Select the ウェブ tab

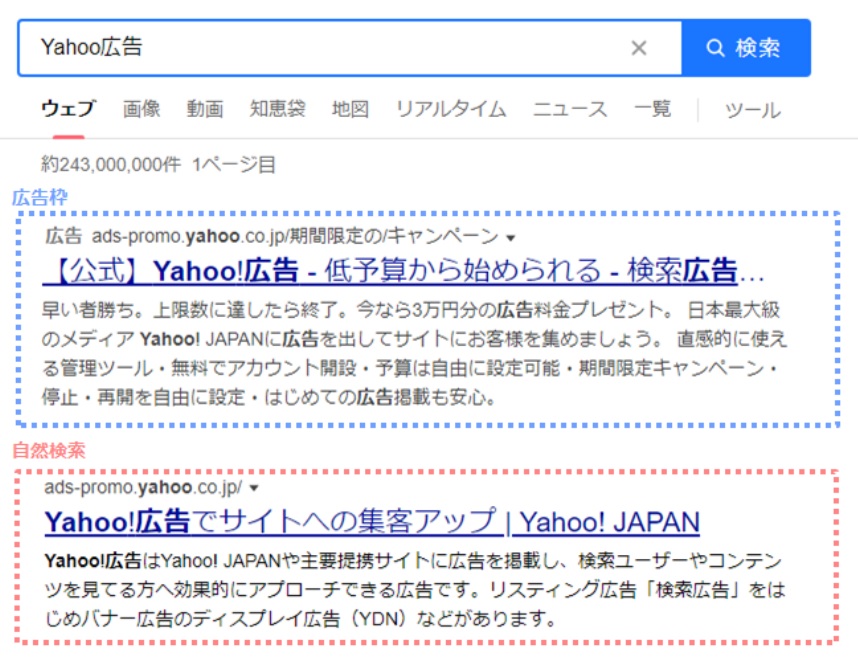(68, 109)
